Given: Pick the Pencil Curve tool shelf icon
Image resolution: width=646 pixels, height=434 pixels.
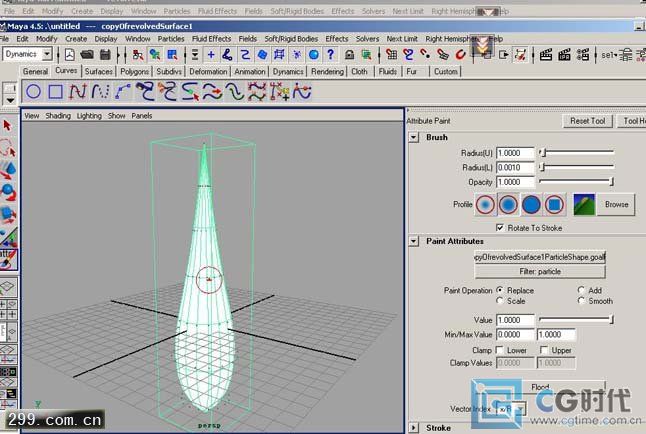Looking at the screenshot, I should point(122,91).
